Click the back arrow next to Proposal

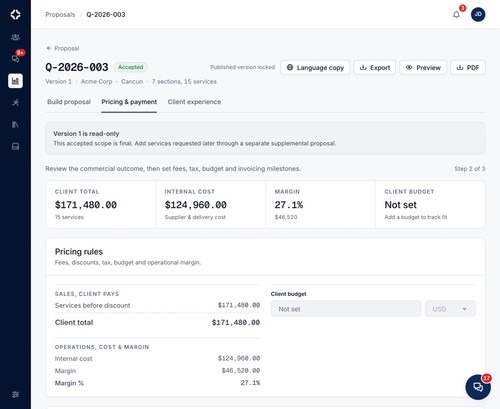click(x=49, y=48)
